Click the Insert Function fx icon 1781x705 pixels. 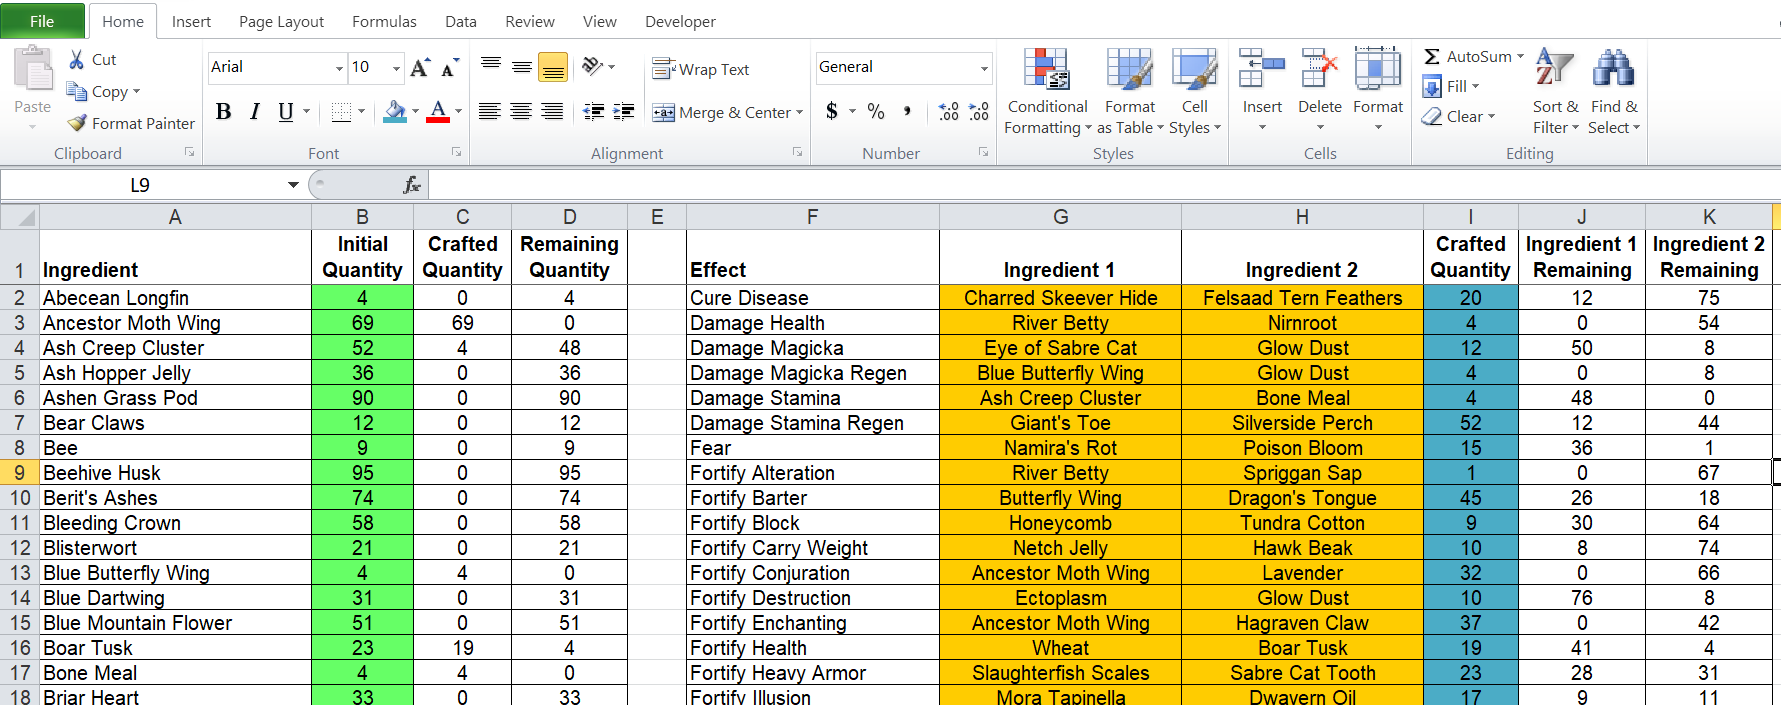[x=411, y=185]
